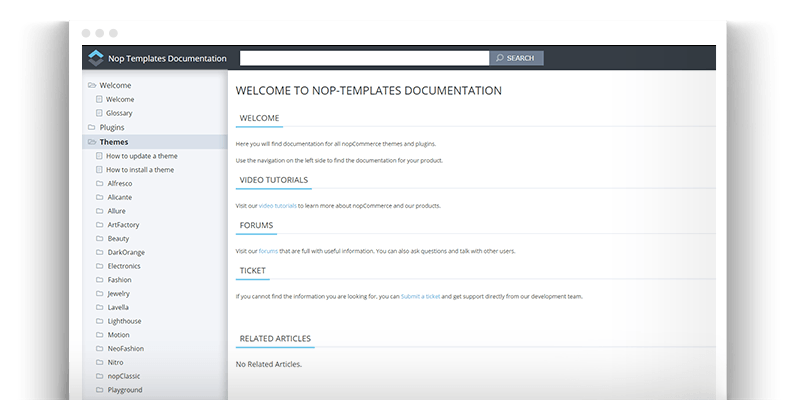Follow the 'video tutorials' link
795x400 pixels.
coord(278,205)
